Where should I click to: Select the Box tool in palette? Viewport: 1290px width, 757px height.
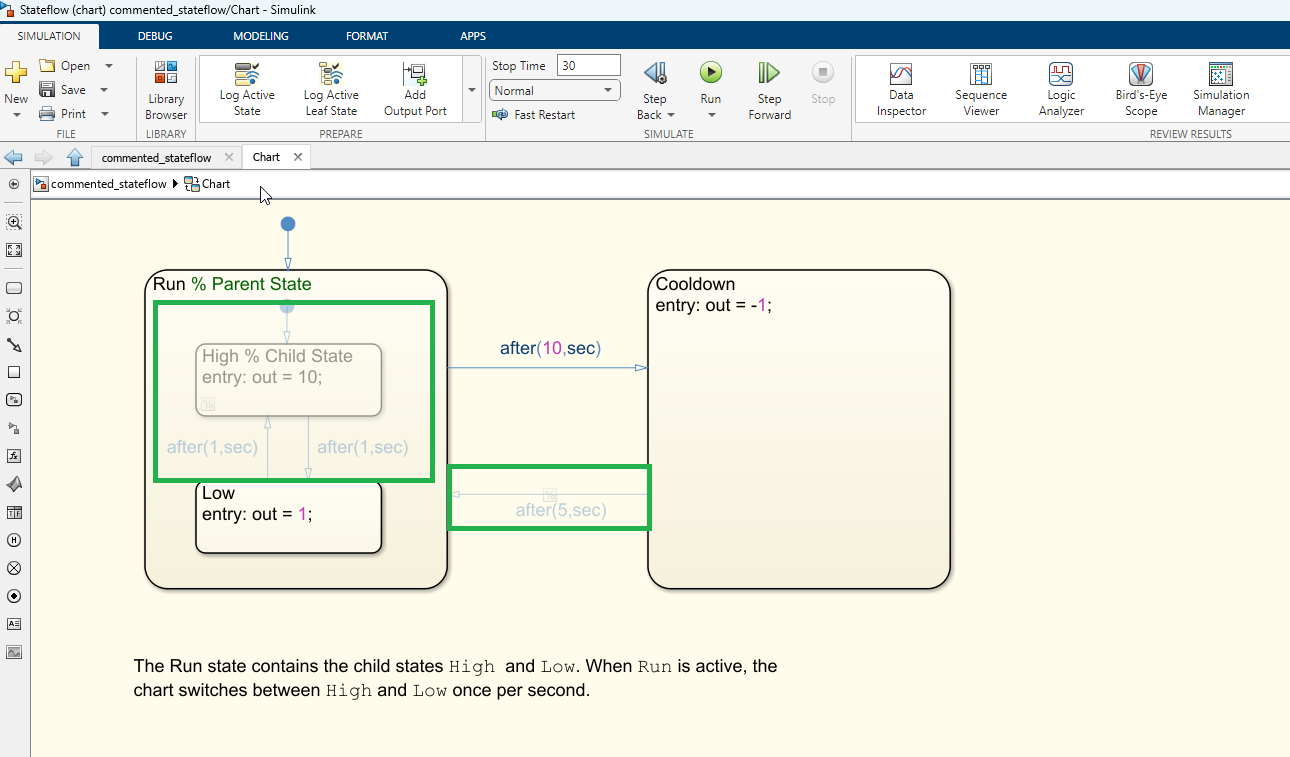pos(14,372)
